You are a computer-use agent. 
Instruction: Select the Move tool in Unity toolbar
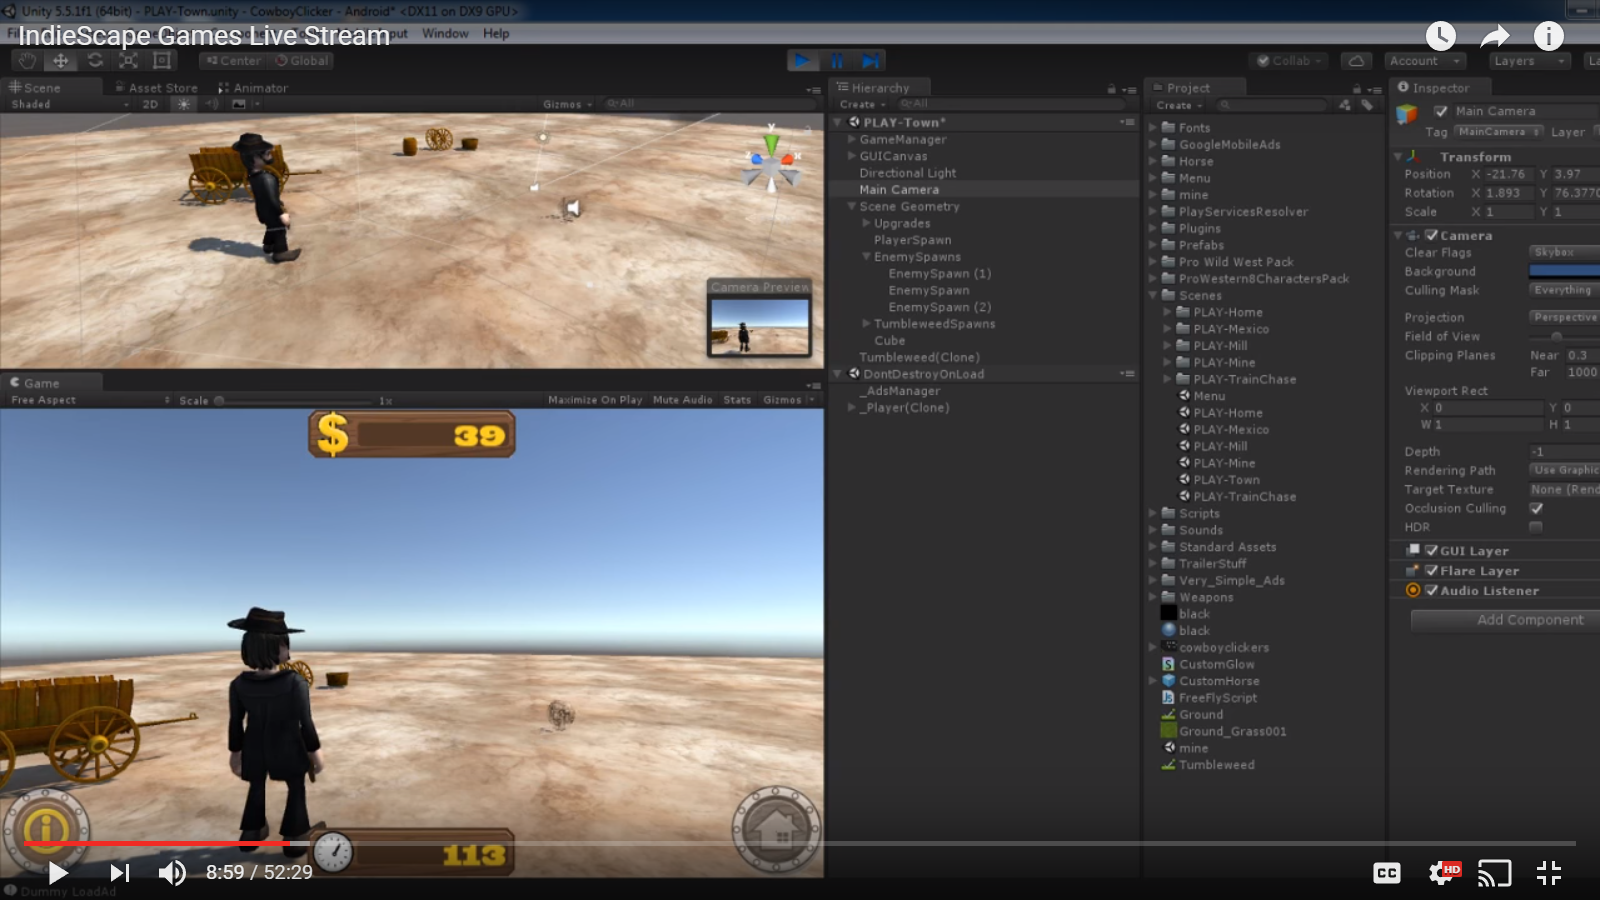pos(61,61)
